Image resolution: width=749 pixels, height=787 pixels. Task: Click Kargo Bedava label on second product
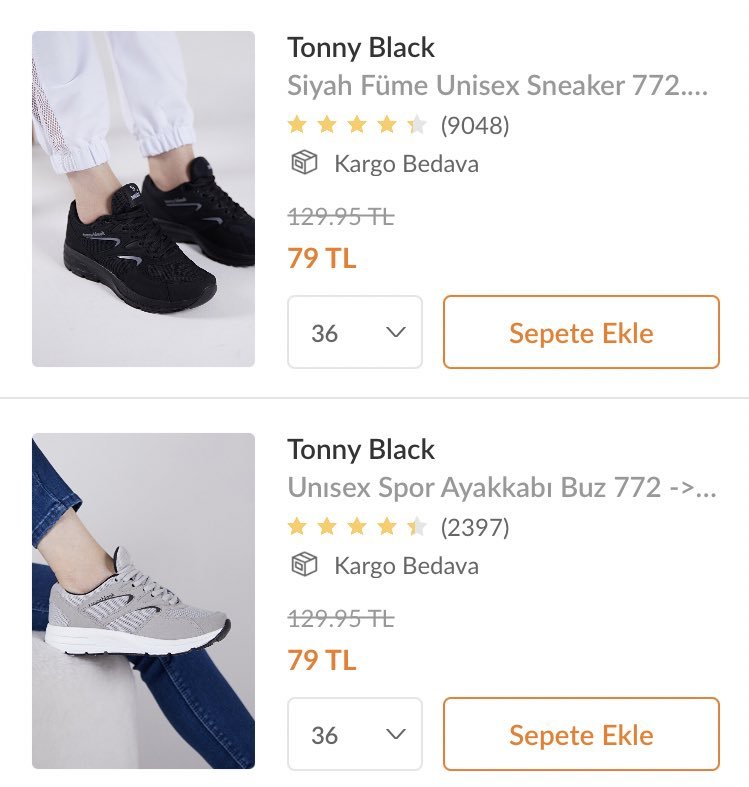click(x=406, y=566)
